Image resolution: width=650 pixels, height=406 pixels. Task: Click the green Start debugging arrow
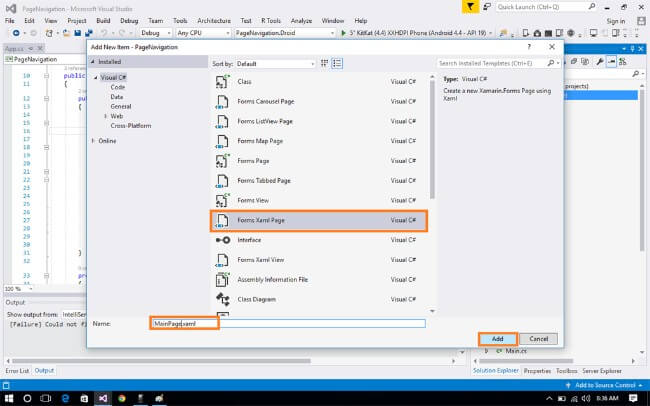point(343,33)
